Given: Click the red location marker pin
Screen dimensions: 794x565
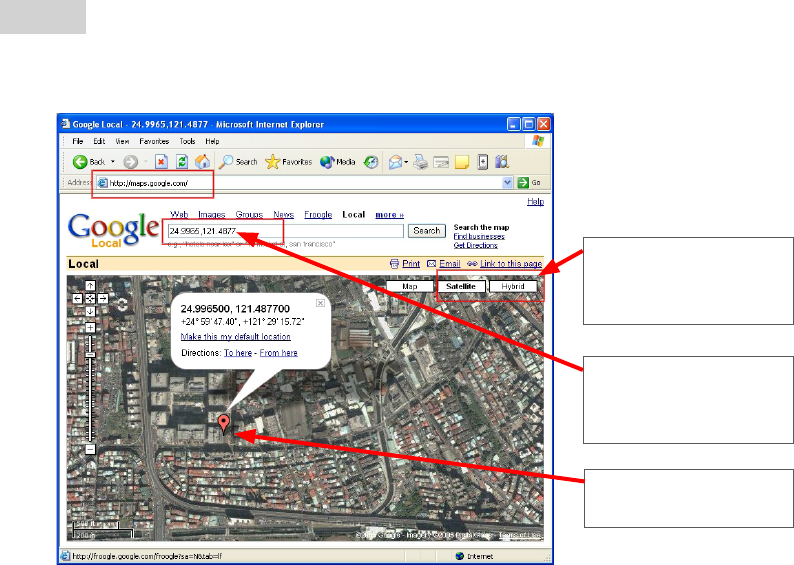Looking at the screenshot, I should (223, 423).
